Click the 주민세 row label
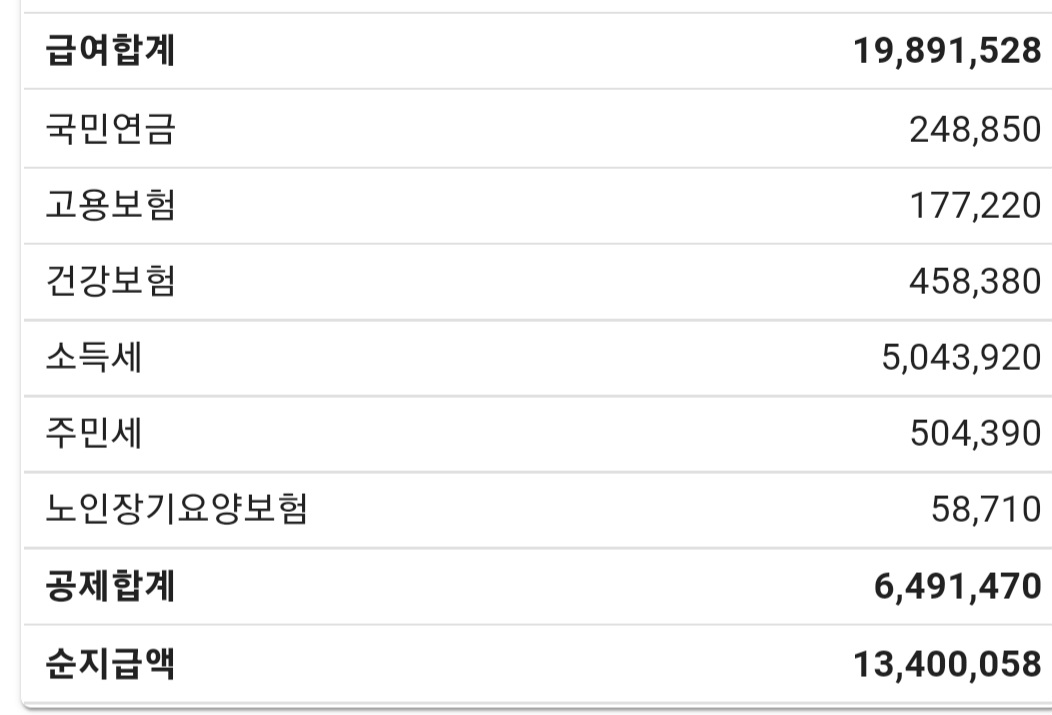1052x715 pixels. coord(94,433)
